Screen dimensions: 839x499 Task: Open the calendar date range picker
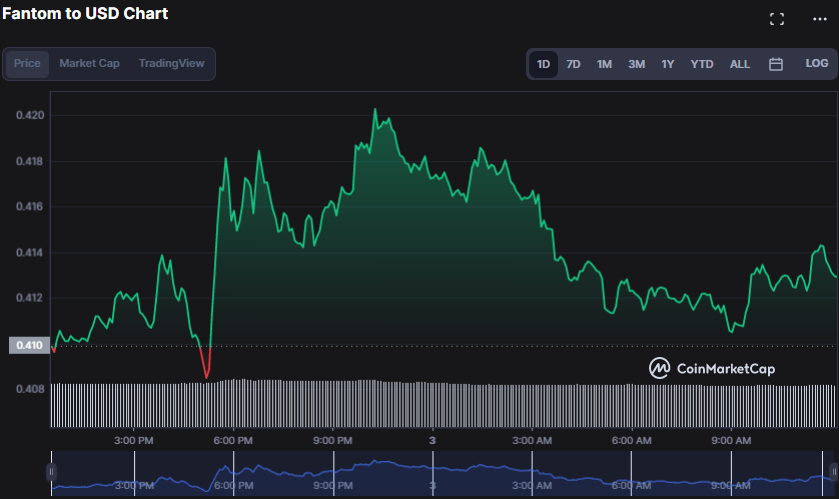(775, 64)
